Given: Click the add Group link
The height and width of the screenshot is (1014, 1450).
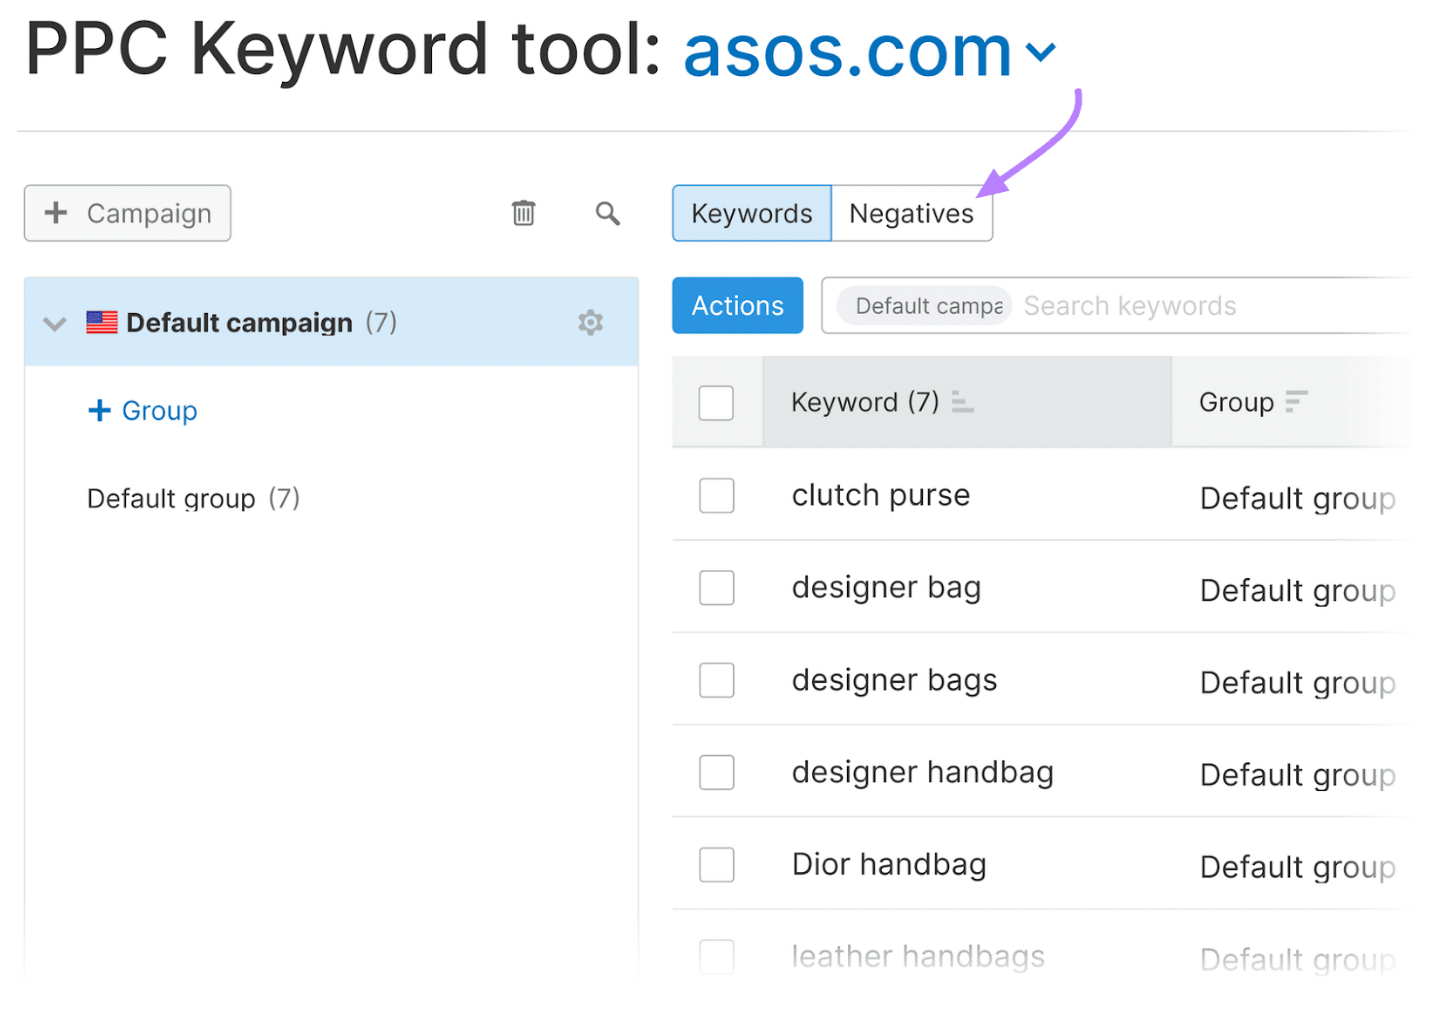Looking at the screenshot, I should tap(143, 411).
